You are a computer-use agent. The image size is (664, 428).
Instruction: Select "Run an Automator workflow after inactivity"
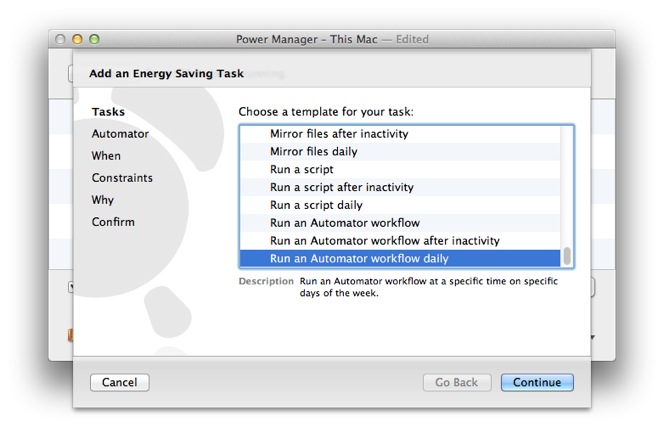(x=384, y=241)
